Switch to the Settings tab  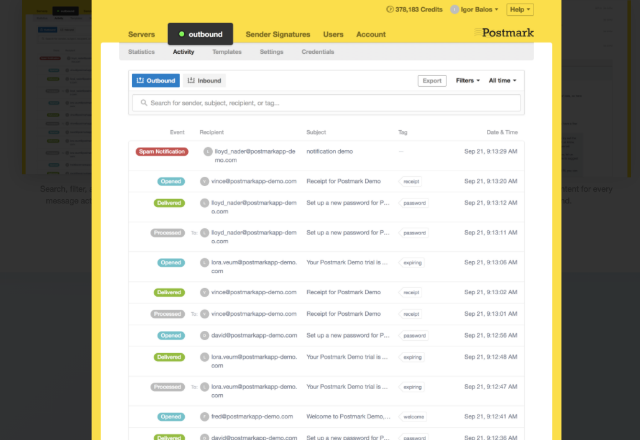tap(271, 52)
